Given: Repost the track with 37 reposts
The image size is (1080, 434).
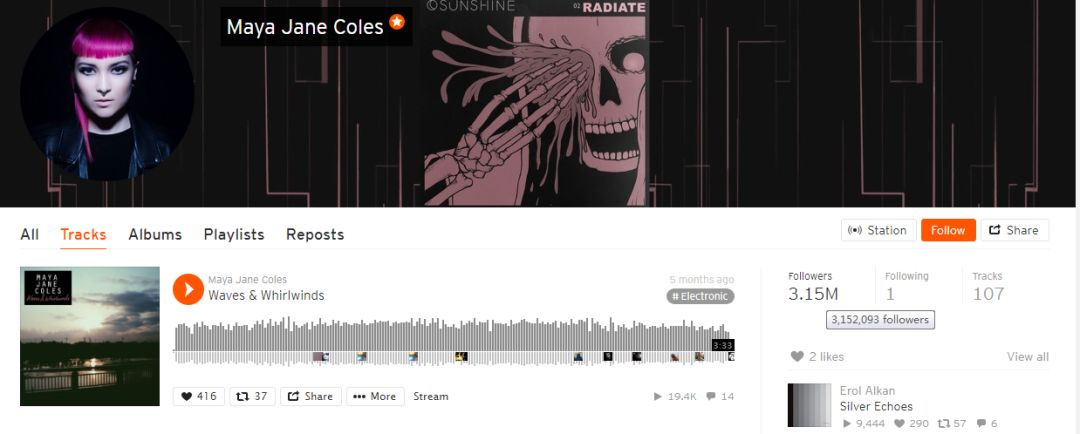Looking at the screenshot, I should click(252, 396).
